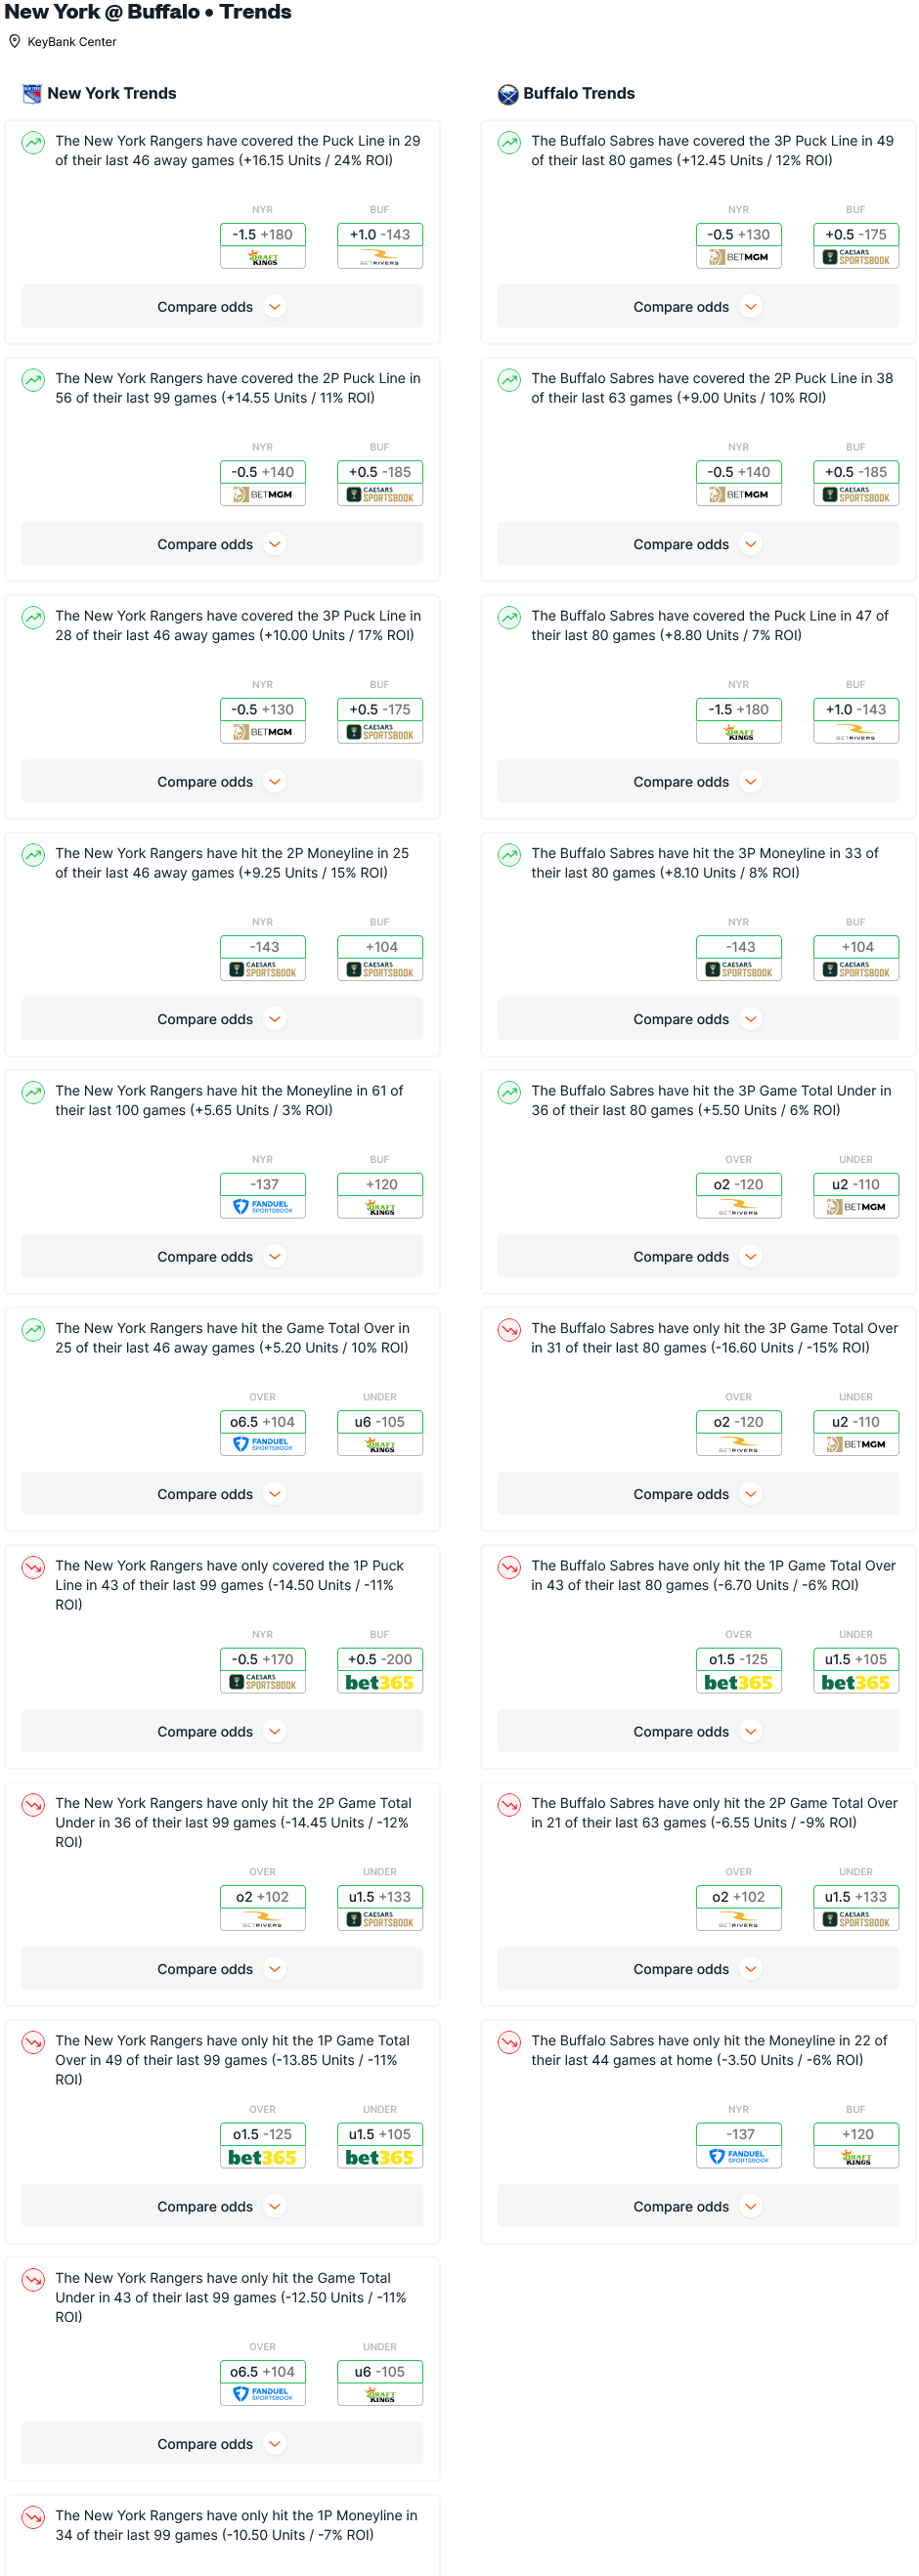Click red downtrend icon on Sabres 1P Game Total Over

click(509, 1567)
